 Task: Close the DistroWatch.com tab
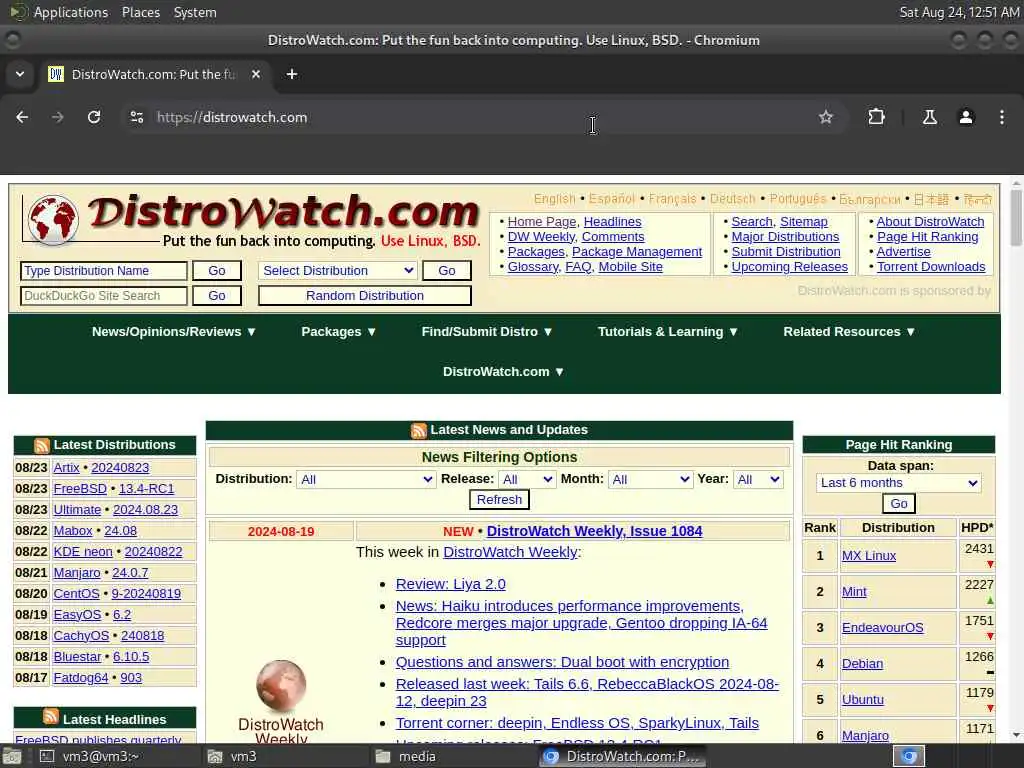coord(256,74)
